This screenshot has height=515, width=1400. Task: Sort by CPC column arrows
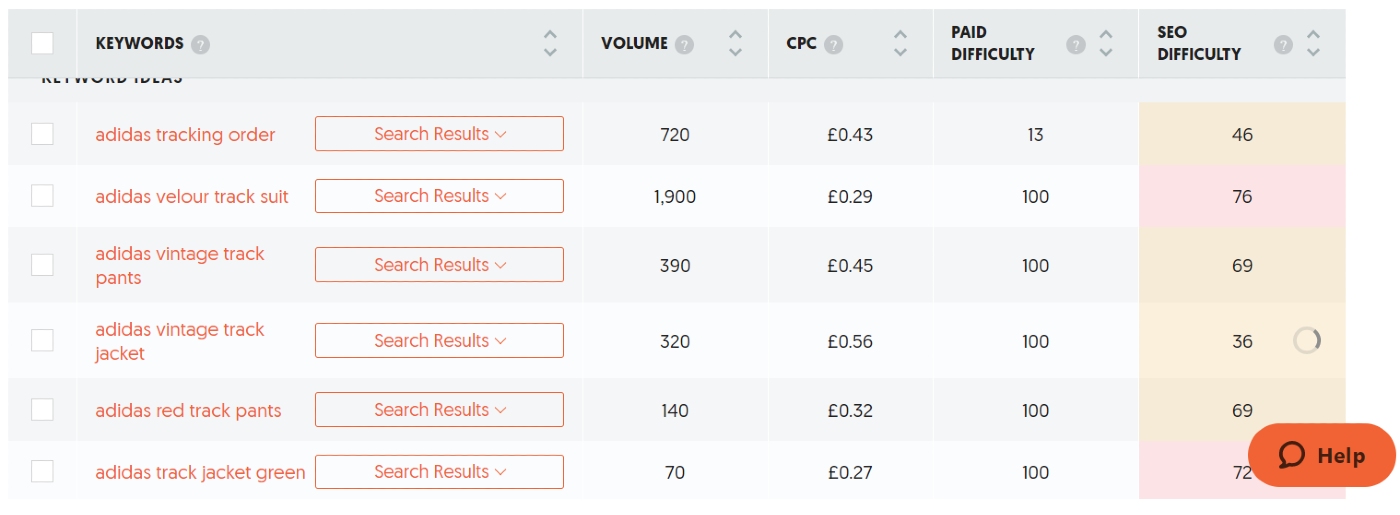tap(900, 43)
